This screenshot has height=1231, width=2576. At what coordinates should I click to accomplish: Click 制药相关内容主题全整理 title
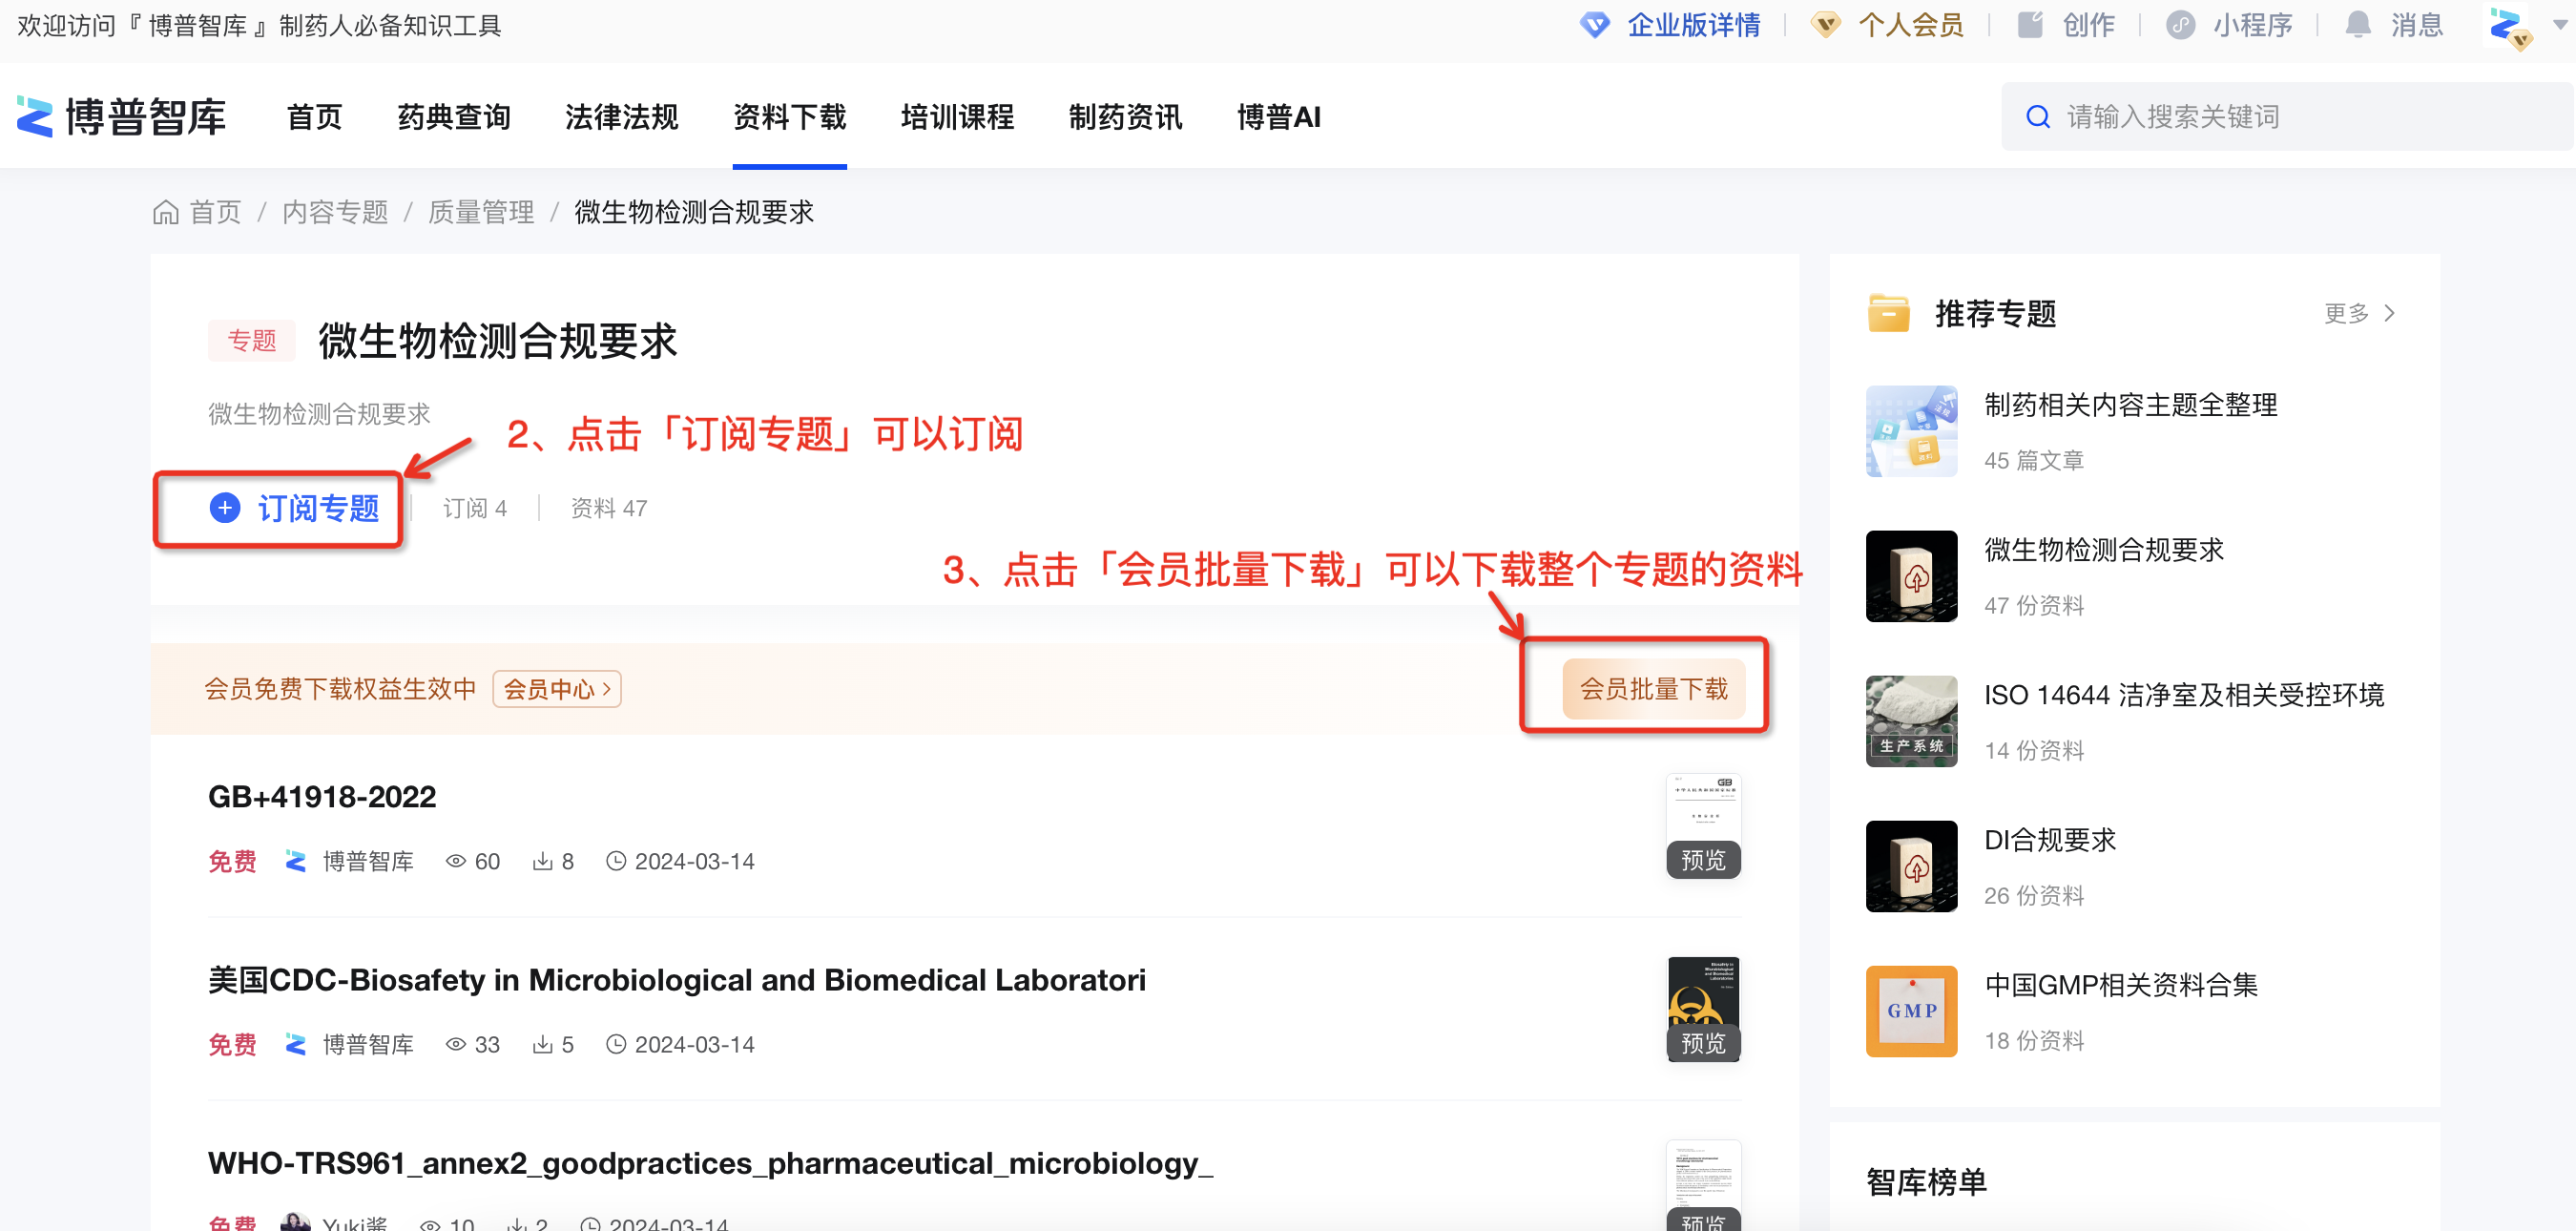tap(2131, 405)
